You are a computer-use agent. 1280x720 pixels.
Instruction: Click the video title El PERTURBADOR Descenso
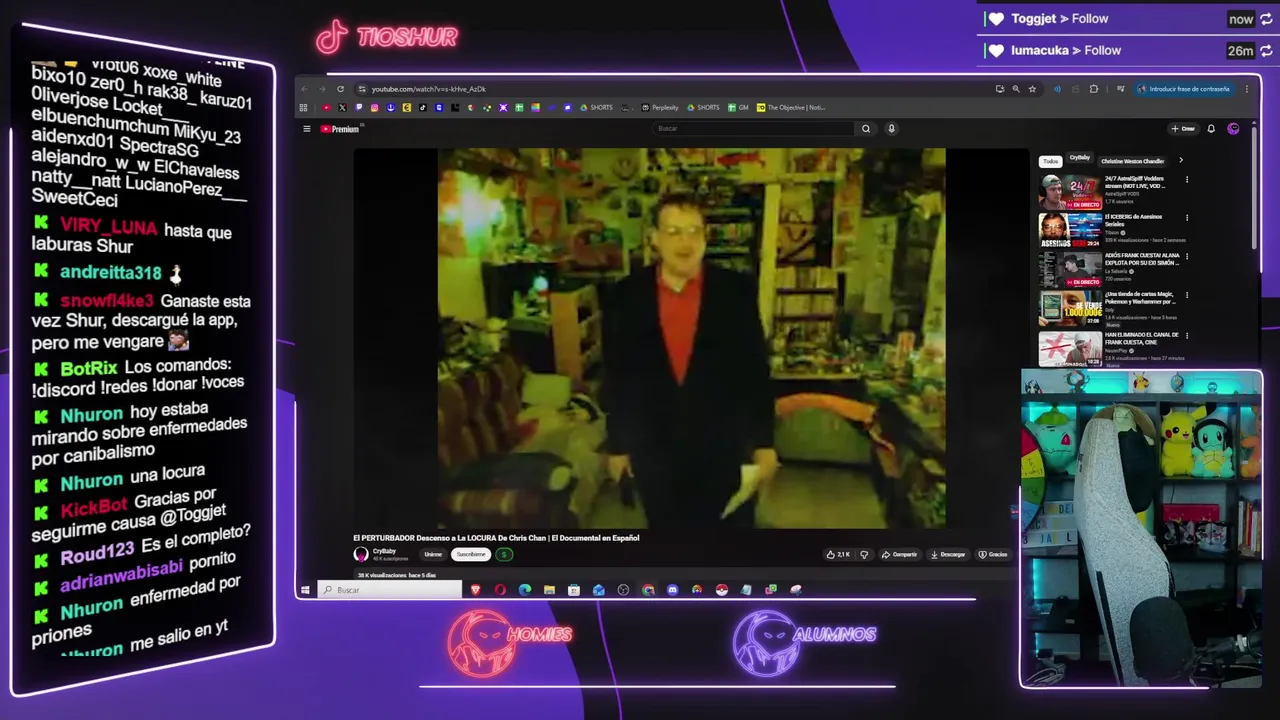click(x=496, y=538)
